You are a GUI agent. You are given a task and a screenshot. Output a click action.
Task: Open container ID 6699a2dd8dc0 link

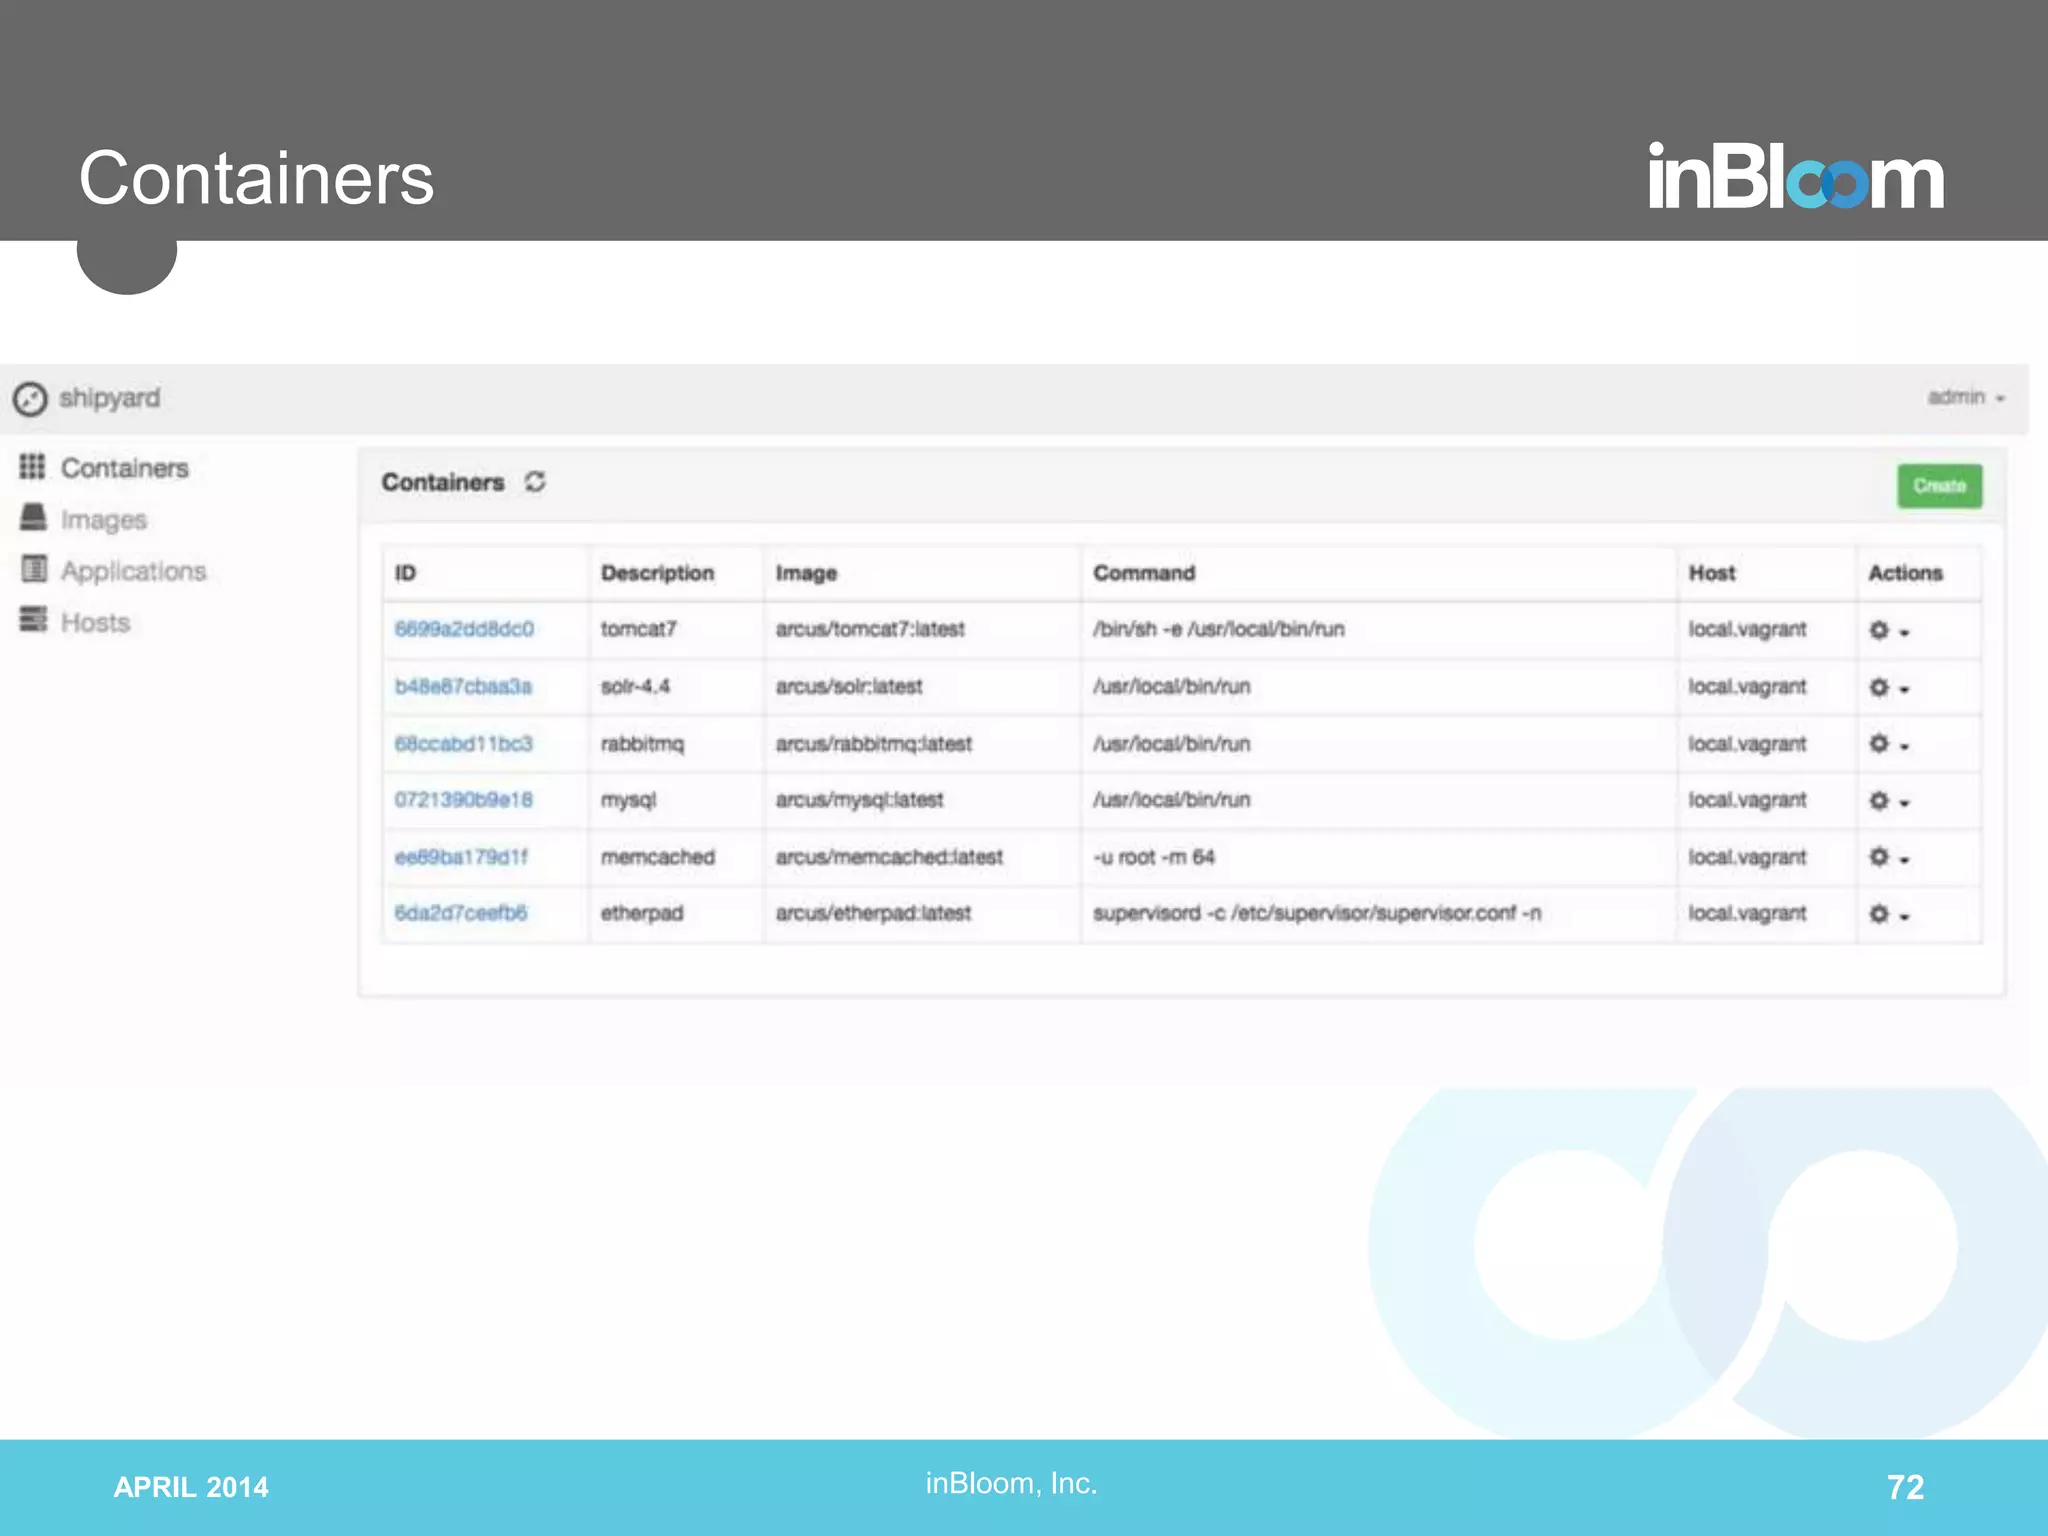click(x=464, y=629)
